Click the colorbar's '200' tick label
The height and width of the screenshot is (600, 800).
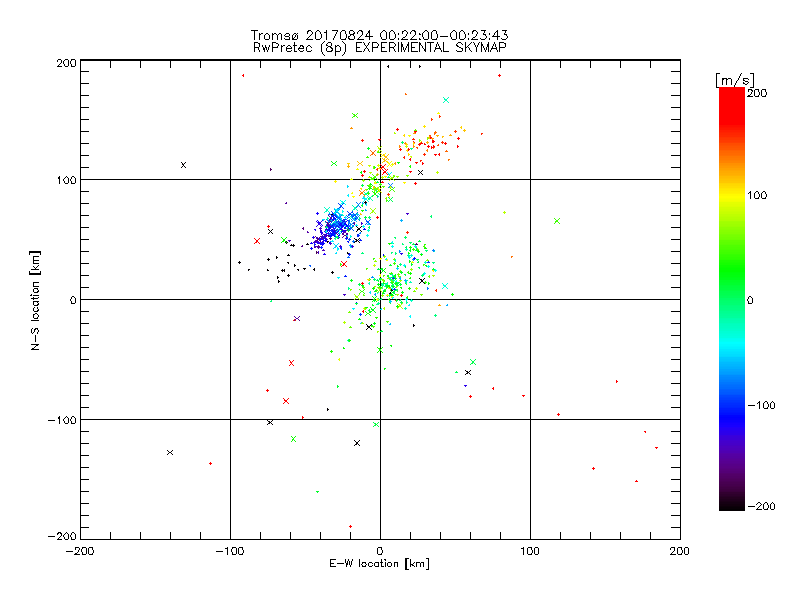point(757,93)
